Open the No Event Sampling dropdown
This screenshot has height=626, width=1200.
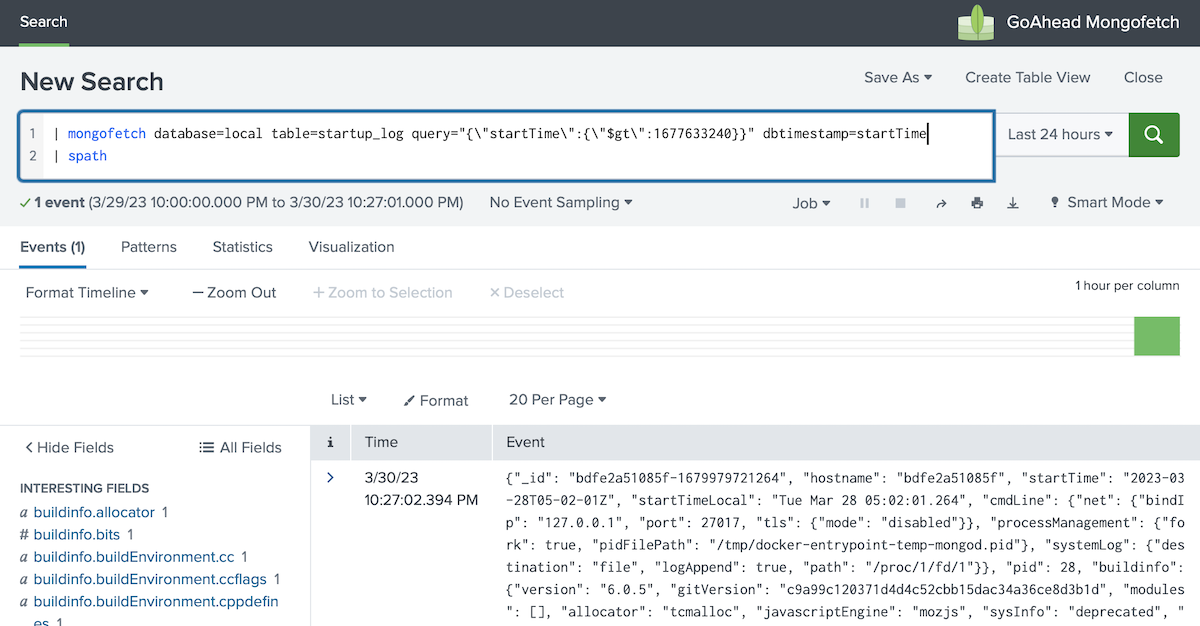[561, 202]
